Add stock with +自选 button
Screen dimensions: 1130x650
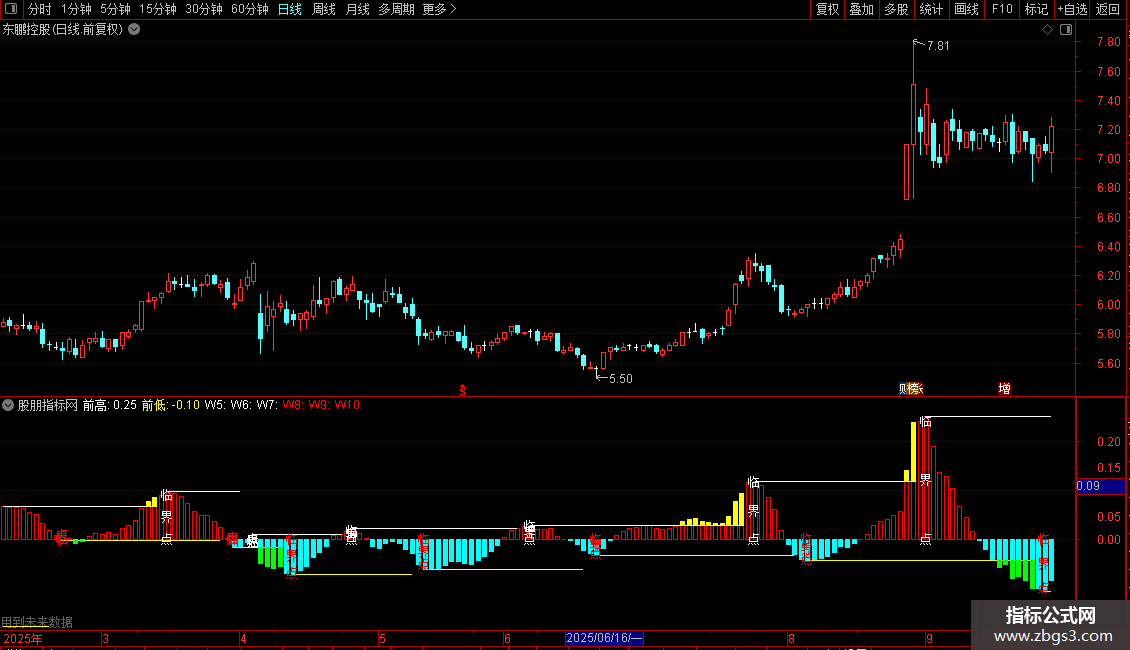point(1072,9)
